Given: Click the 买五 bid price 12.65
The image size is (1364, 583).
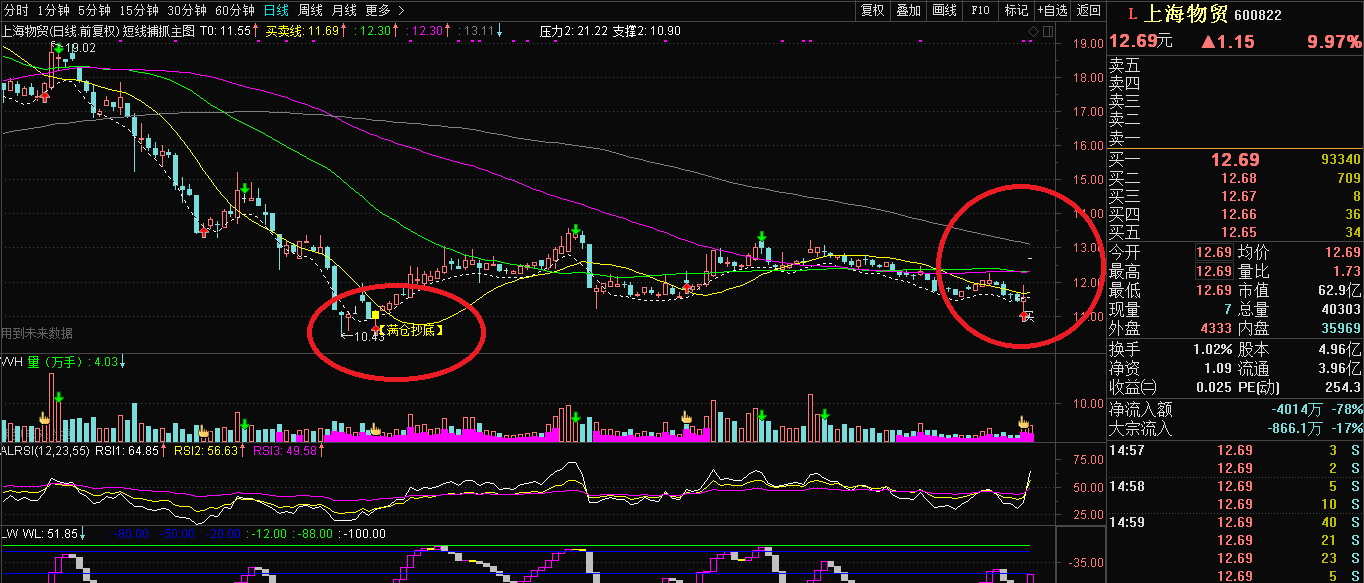Looking at the screenshot, I should coord(1239,233).
